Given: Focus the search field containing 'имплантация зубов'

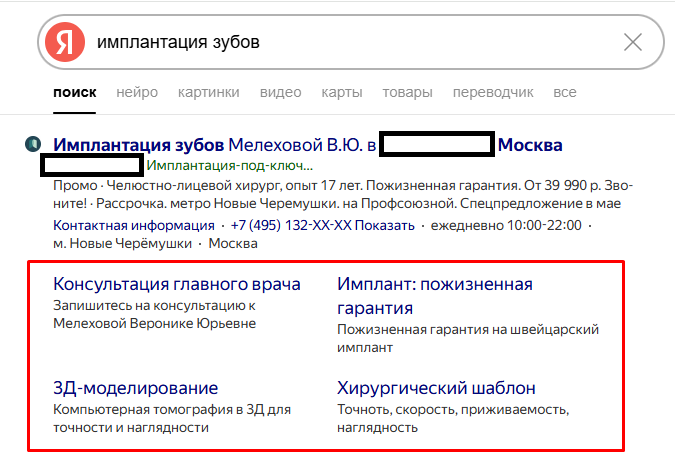Looking at the screenshot, I should 351,42.
